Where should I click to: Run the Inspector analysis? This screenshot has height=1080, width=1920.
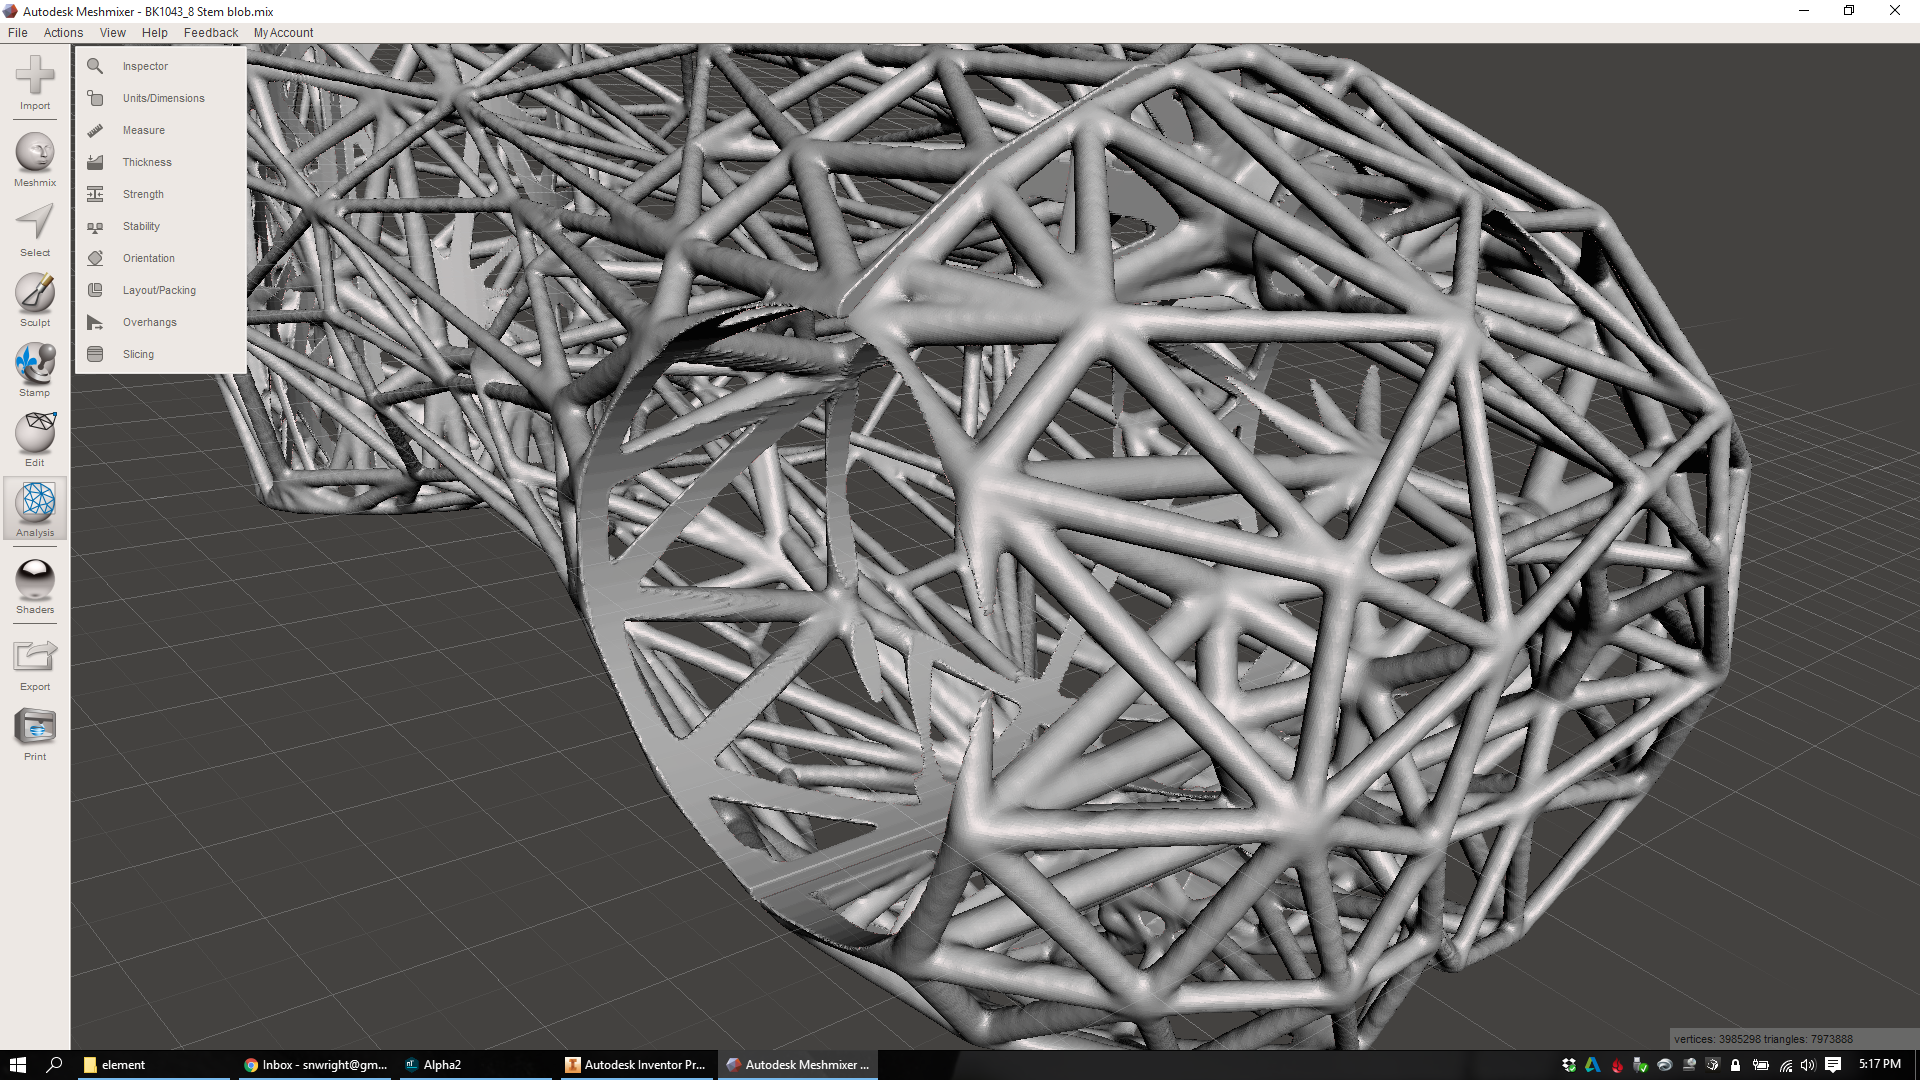(145, 66)
